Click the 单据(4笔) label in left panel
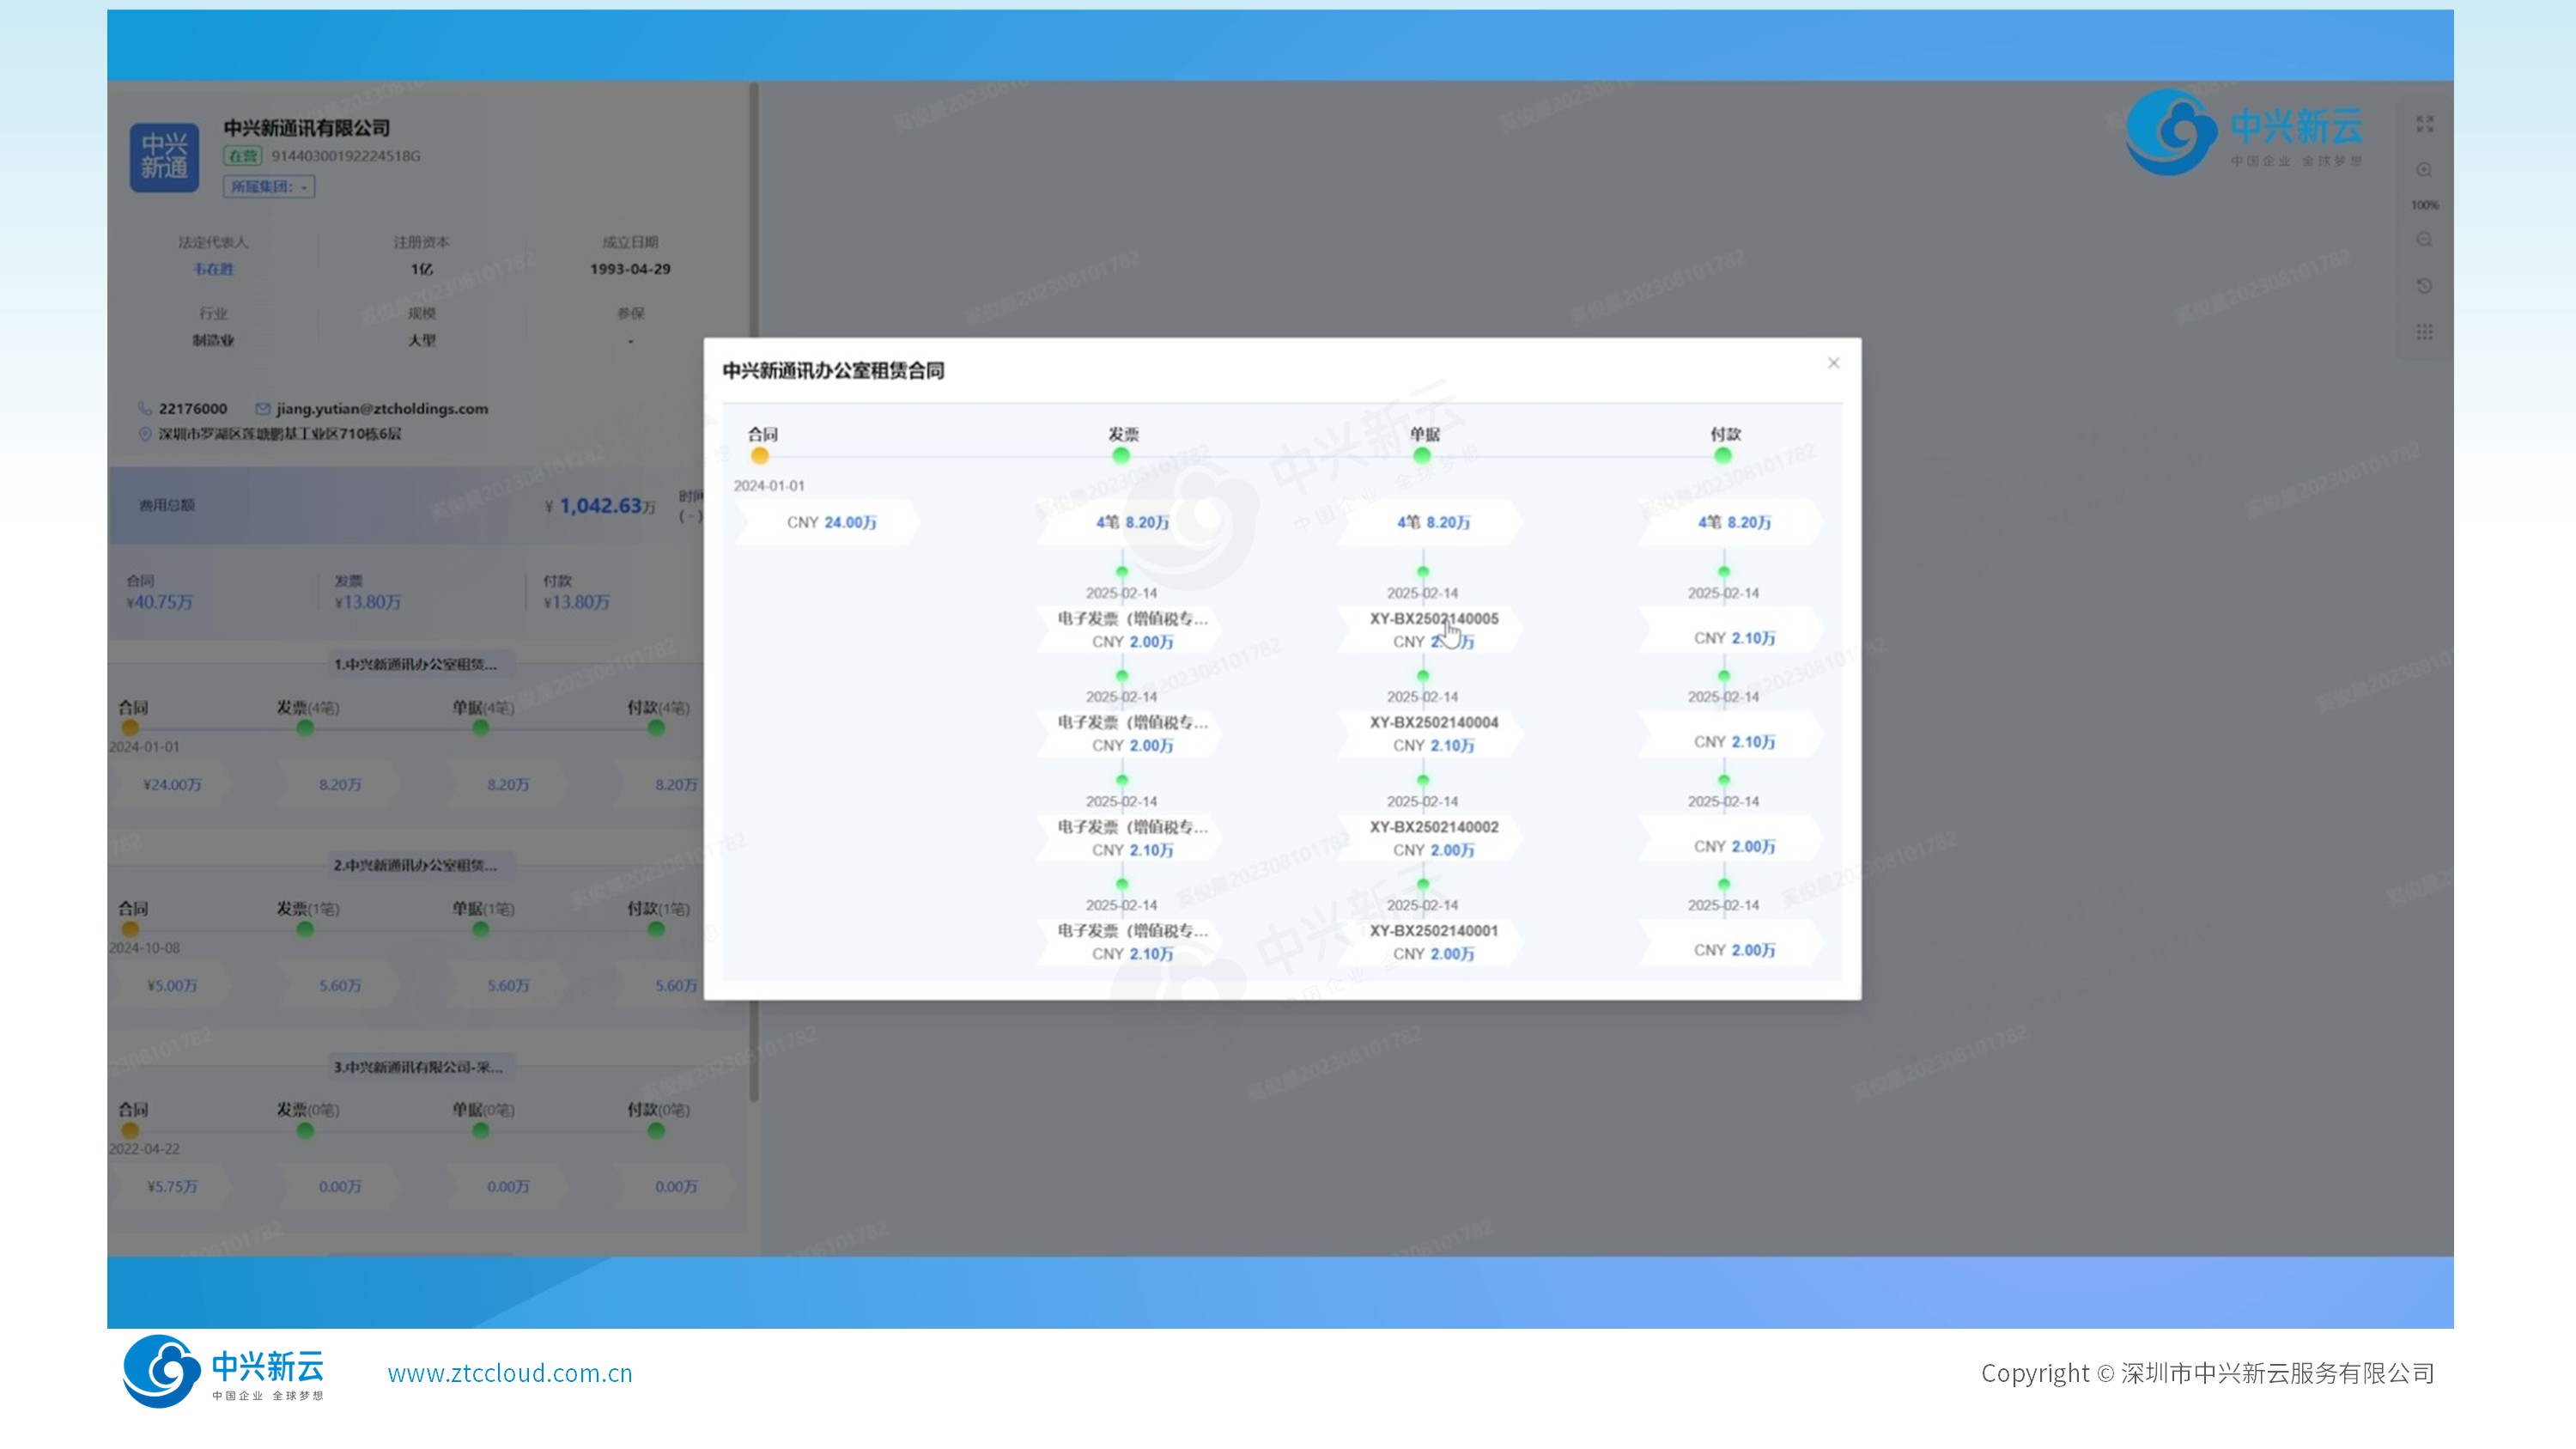 (x=483, y=708)
